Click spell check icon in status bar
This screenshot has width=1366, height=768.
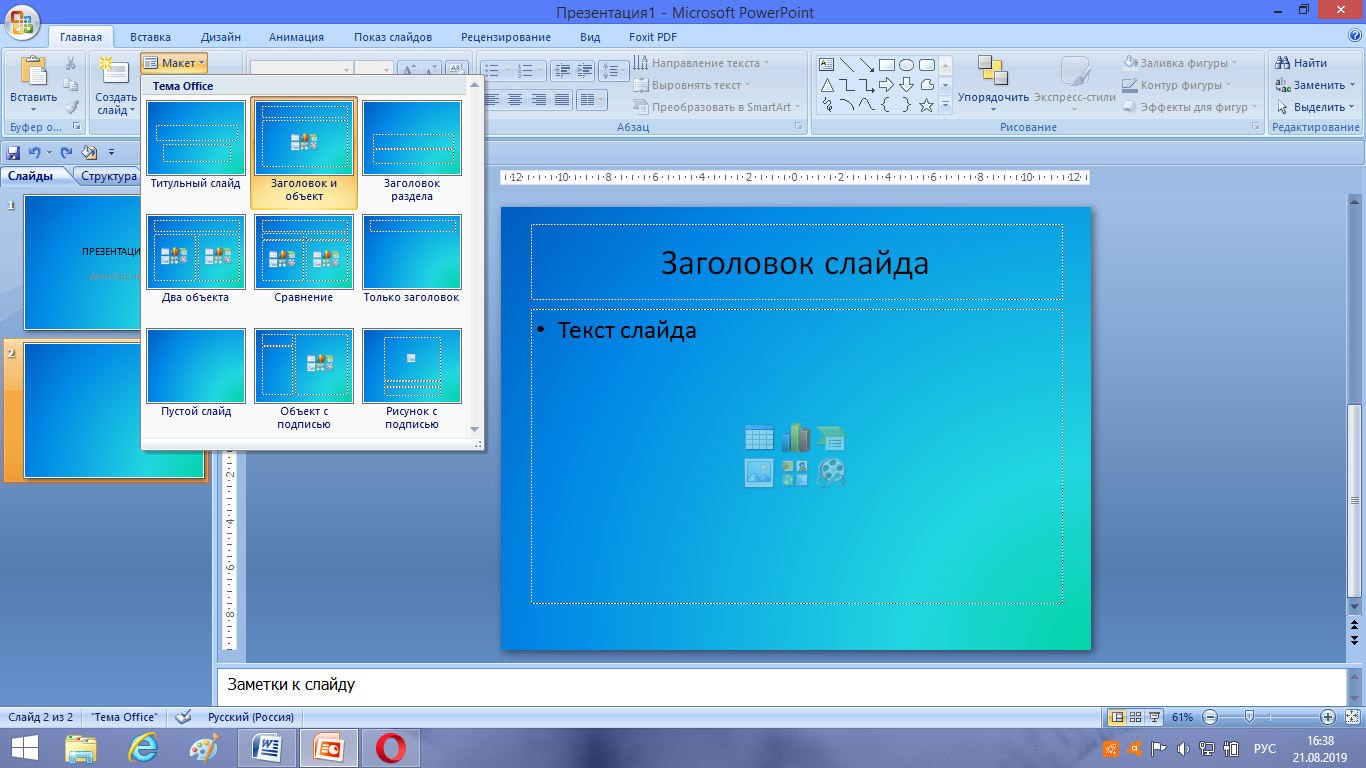pyautogui.click(x=183, y=717)
